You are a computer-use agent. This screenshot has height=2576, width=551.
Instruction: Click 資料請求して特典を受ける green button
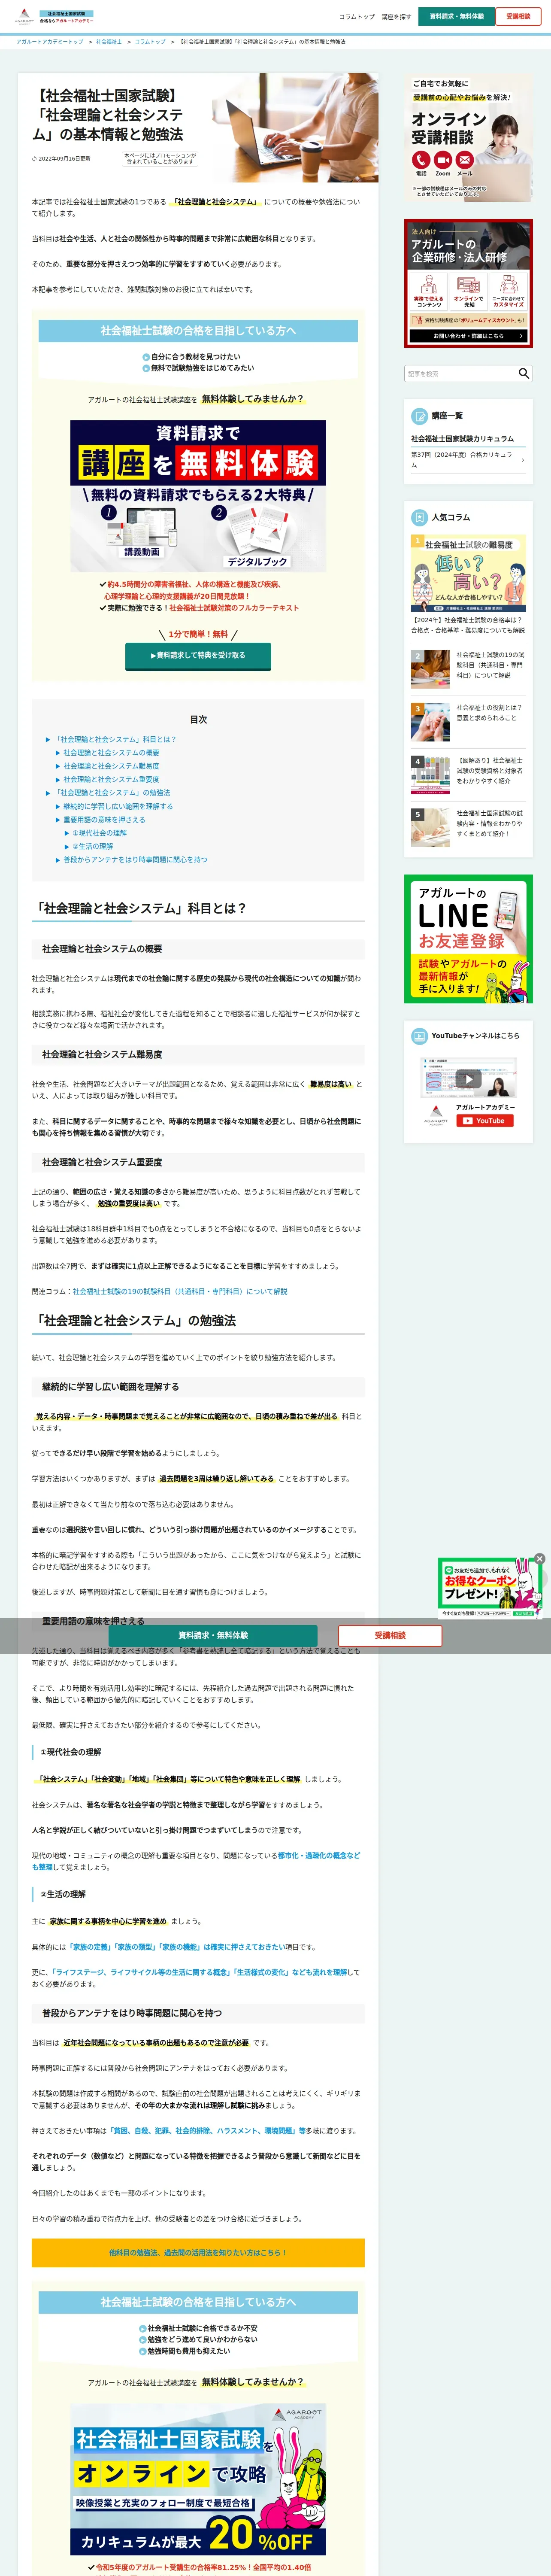(x=198, y=655)
